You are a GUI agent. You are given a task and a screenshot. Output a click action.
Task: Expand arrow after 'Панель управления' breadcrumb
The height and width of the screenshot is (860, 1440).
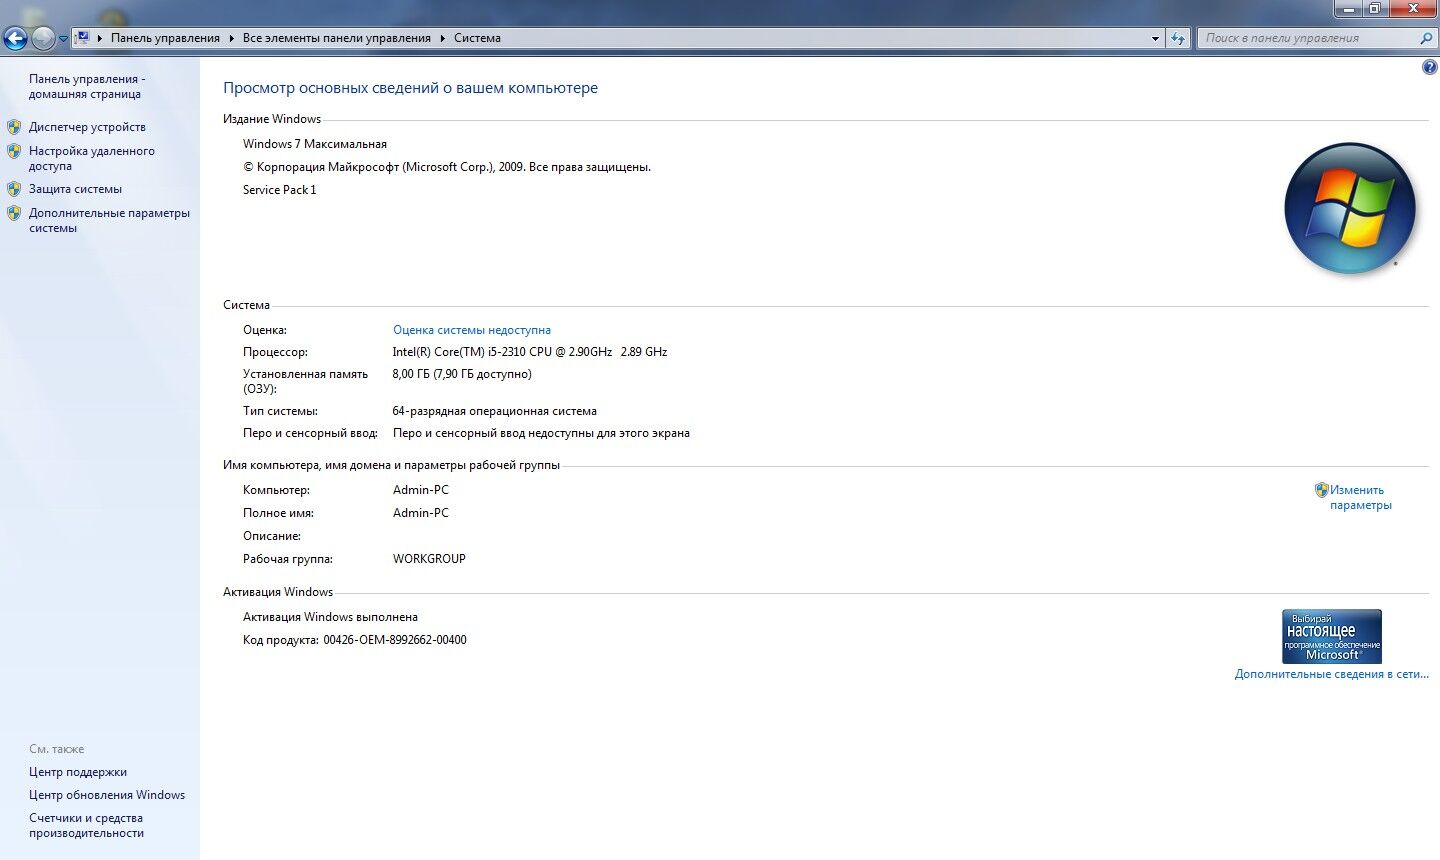(x=231, y=38)
